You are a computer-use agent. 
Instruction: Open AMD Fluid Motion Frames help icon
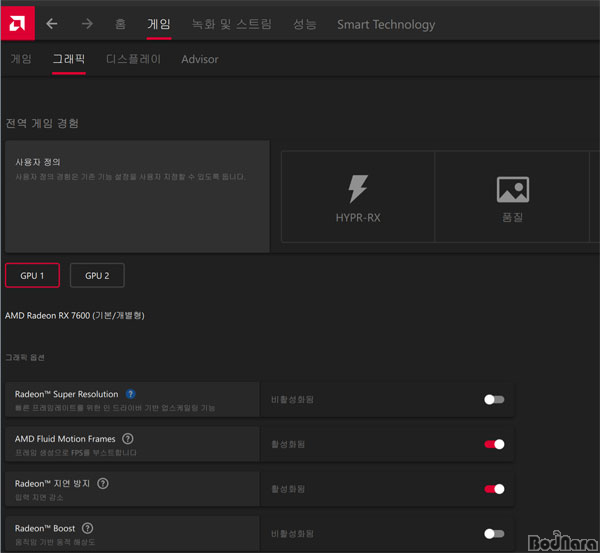pyautogui.click(x=128, y=439)
